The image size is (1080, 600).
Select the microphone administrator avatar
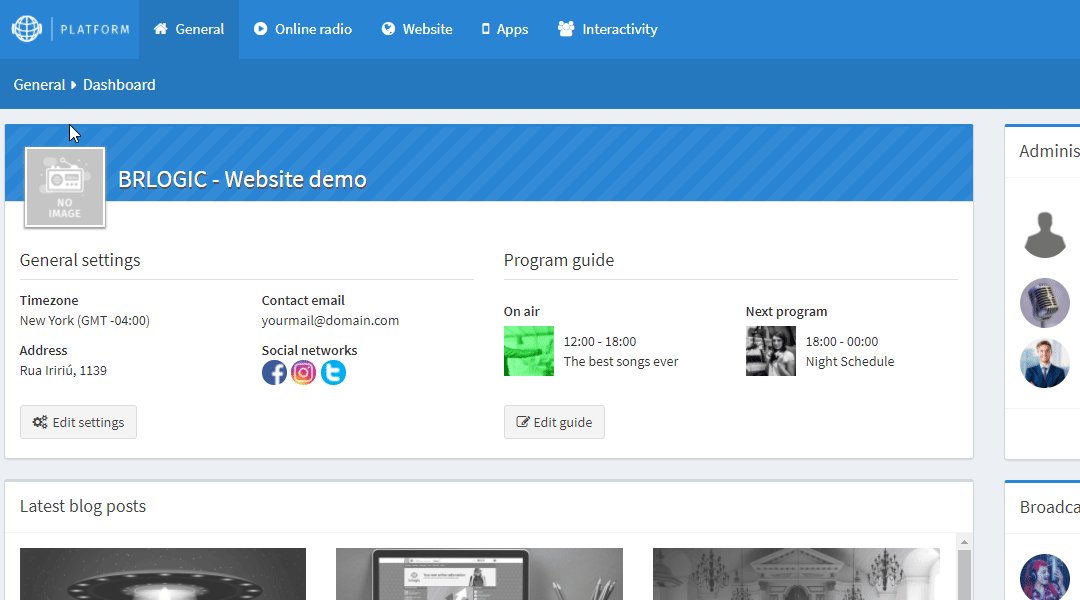click(x=1045, y=303)
